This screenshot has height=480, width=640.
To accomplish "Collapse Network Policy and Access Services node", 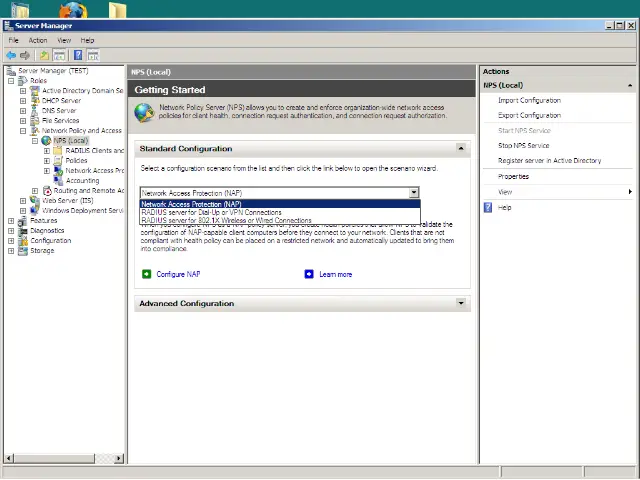I will [23, 131].
